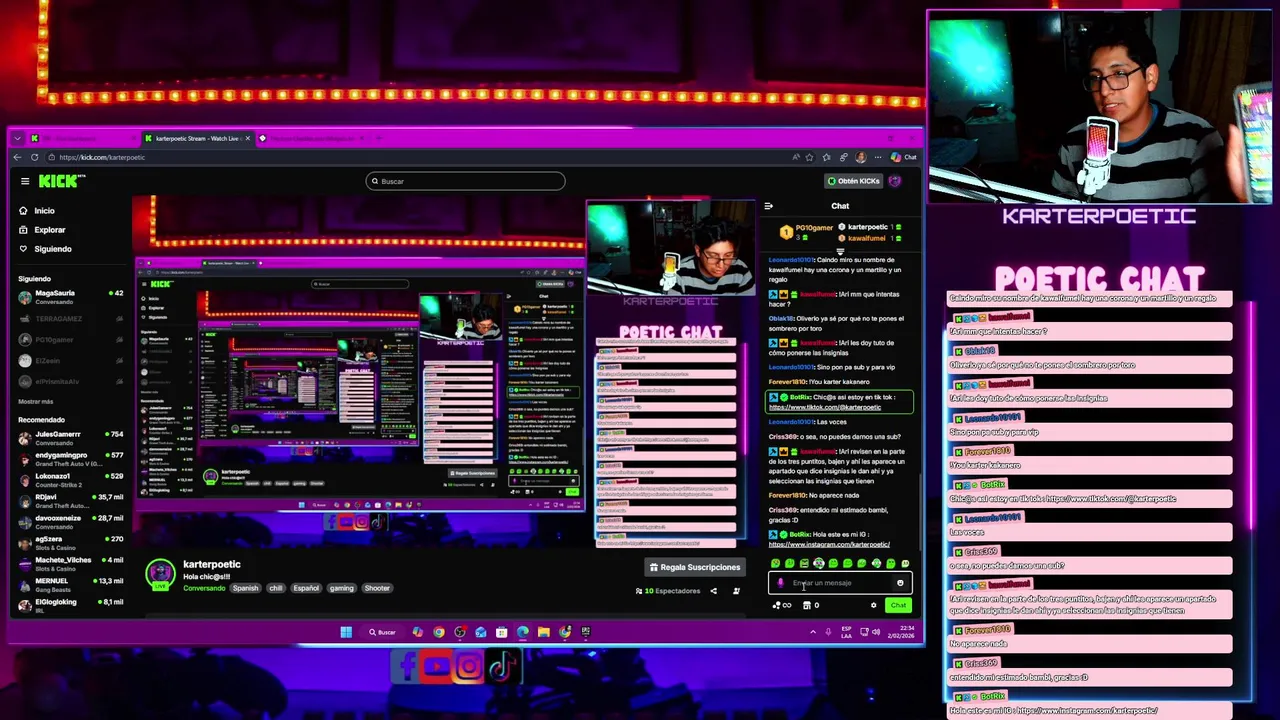Open TERRAGAMEZ offline channel

pos(70,318)
